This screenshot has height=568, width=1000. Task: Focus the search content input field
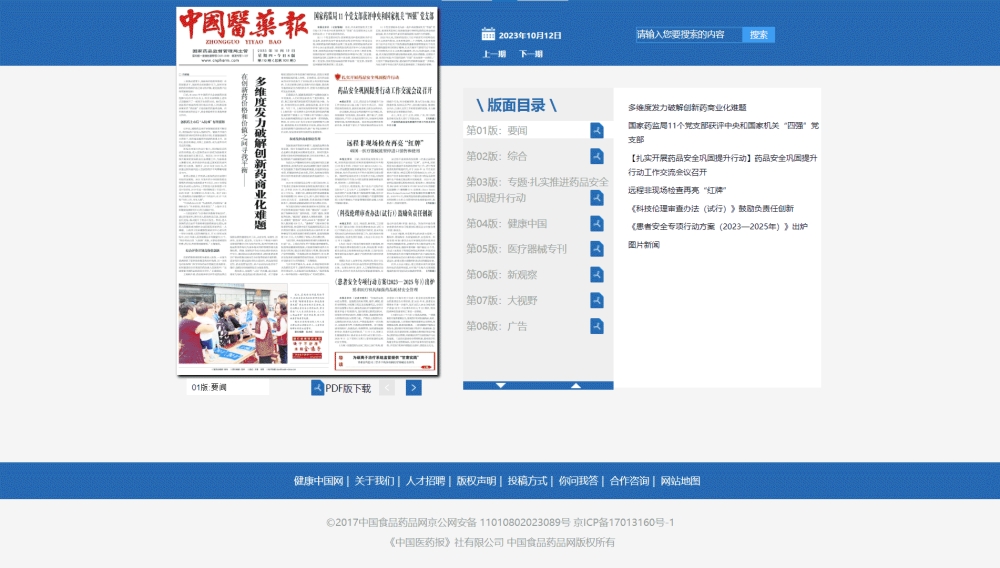coord(688,35)
